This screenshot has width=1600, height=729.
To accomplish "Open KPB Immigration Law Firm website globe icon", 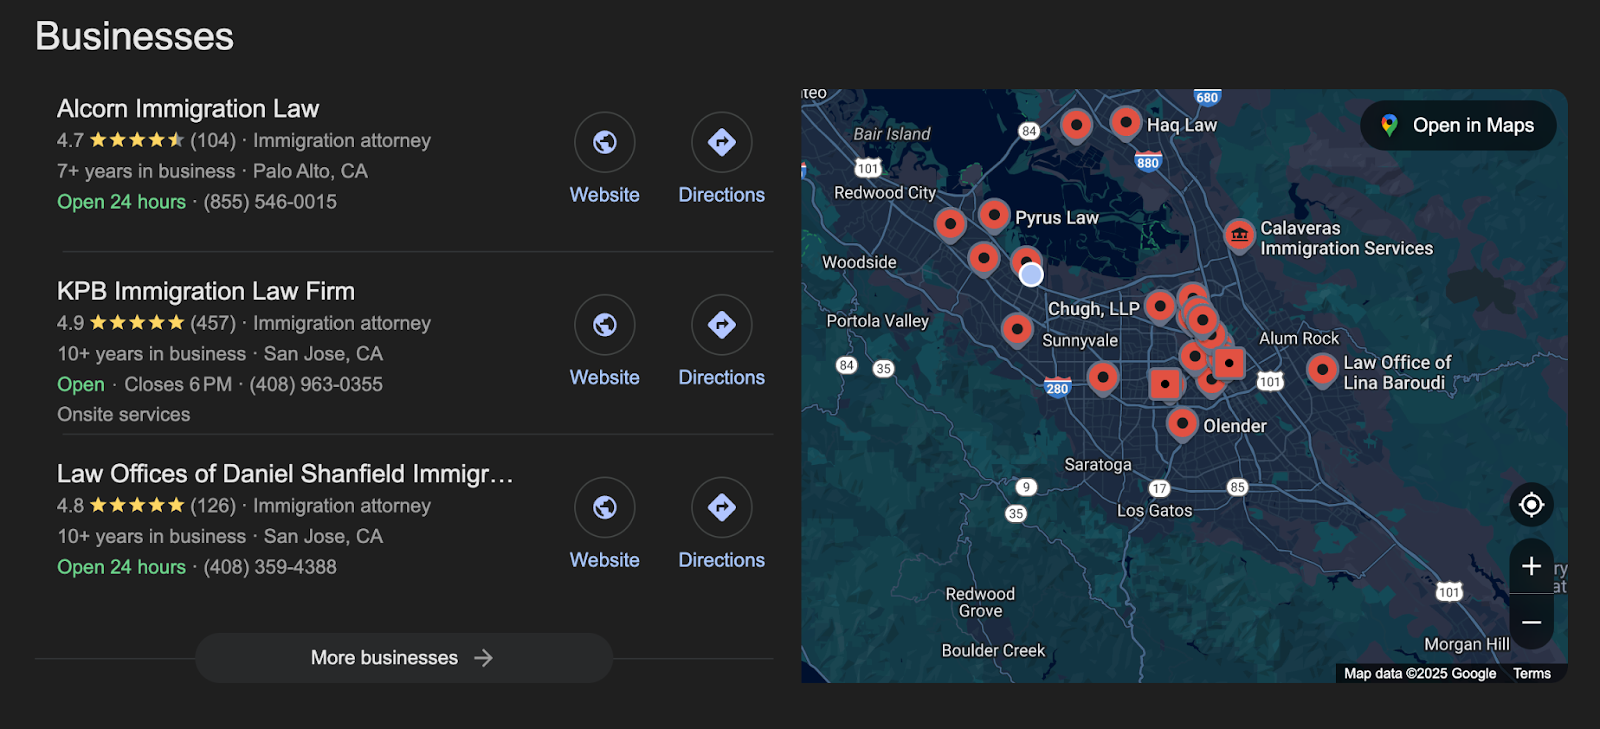I will tap(604, 325).
